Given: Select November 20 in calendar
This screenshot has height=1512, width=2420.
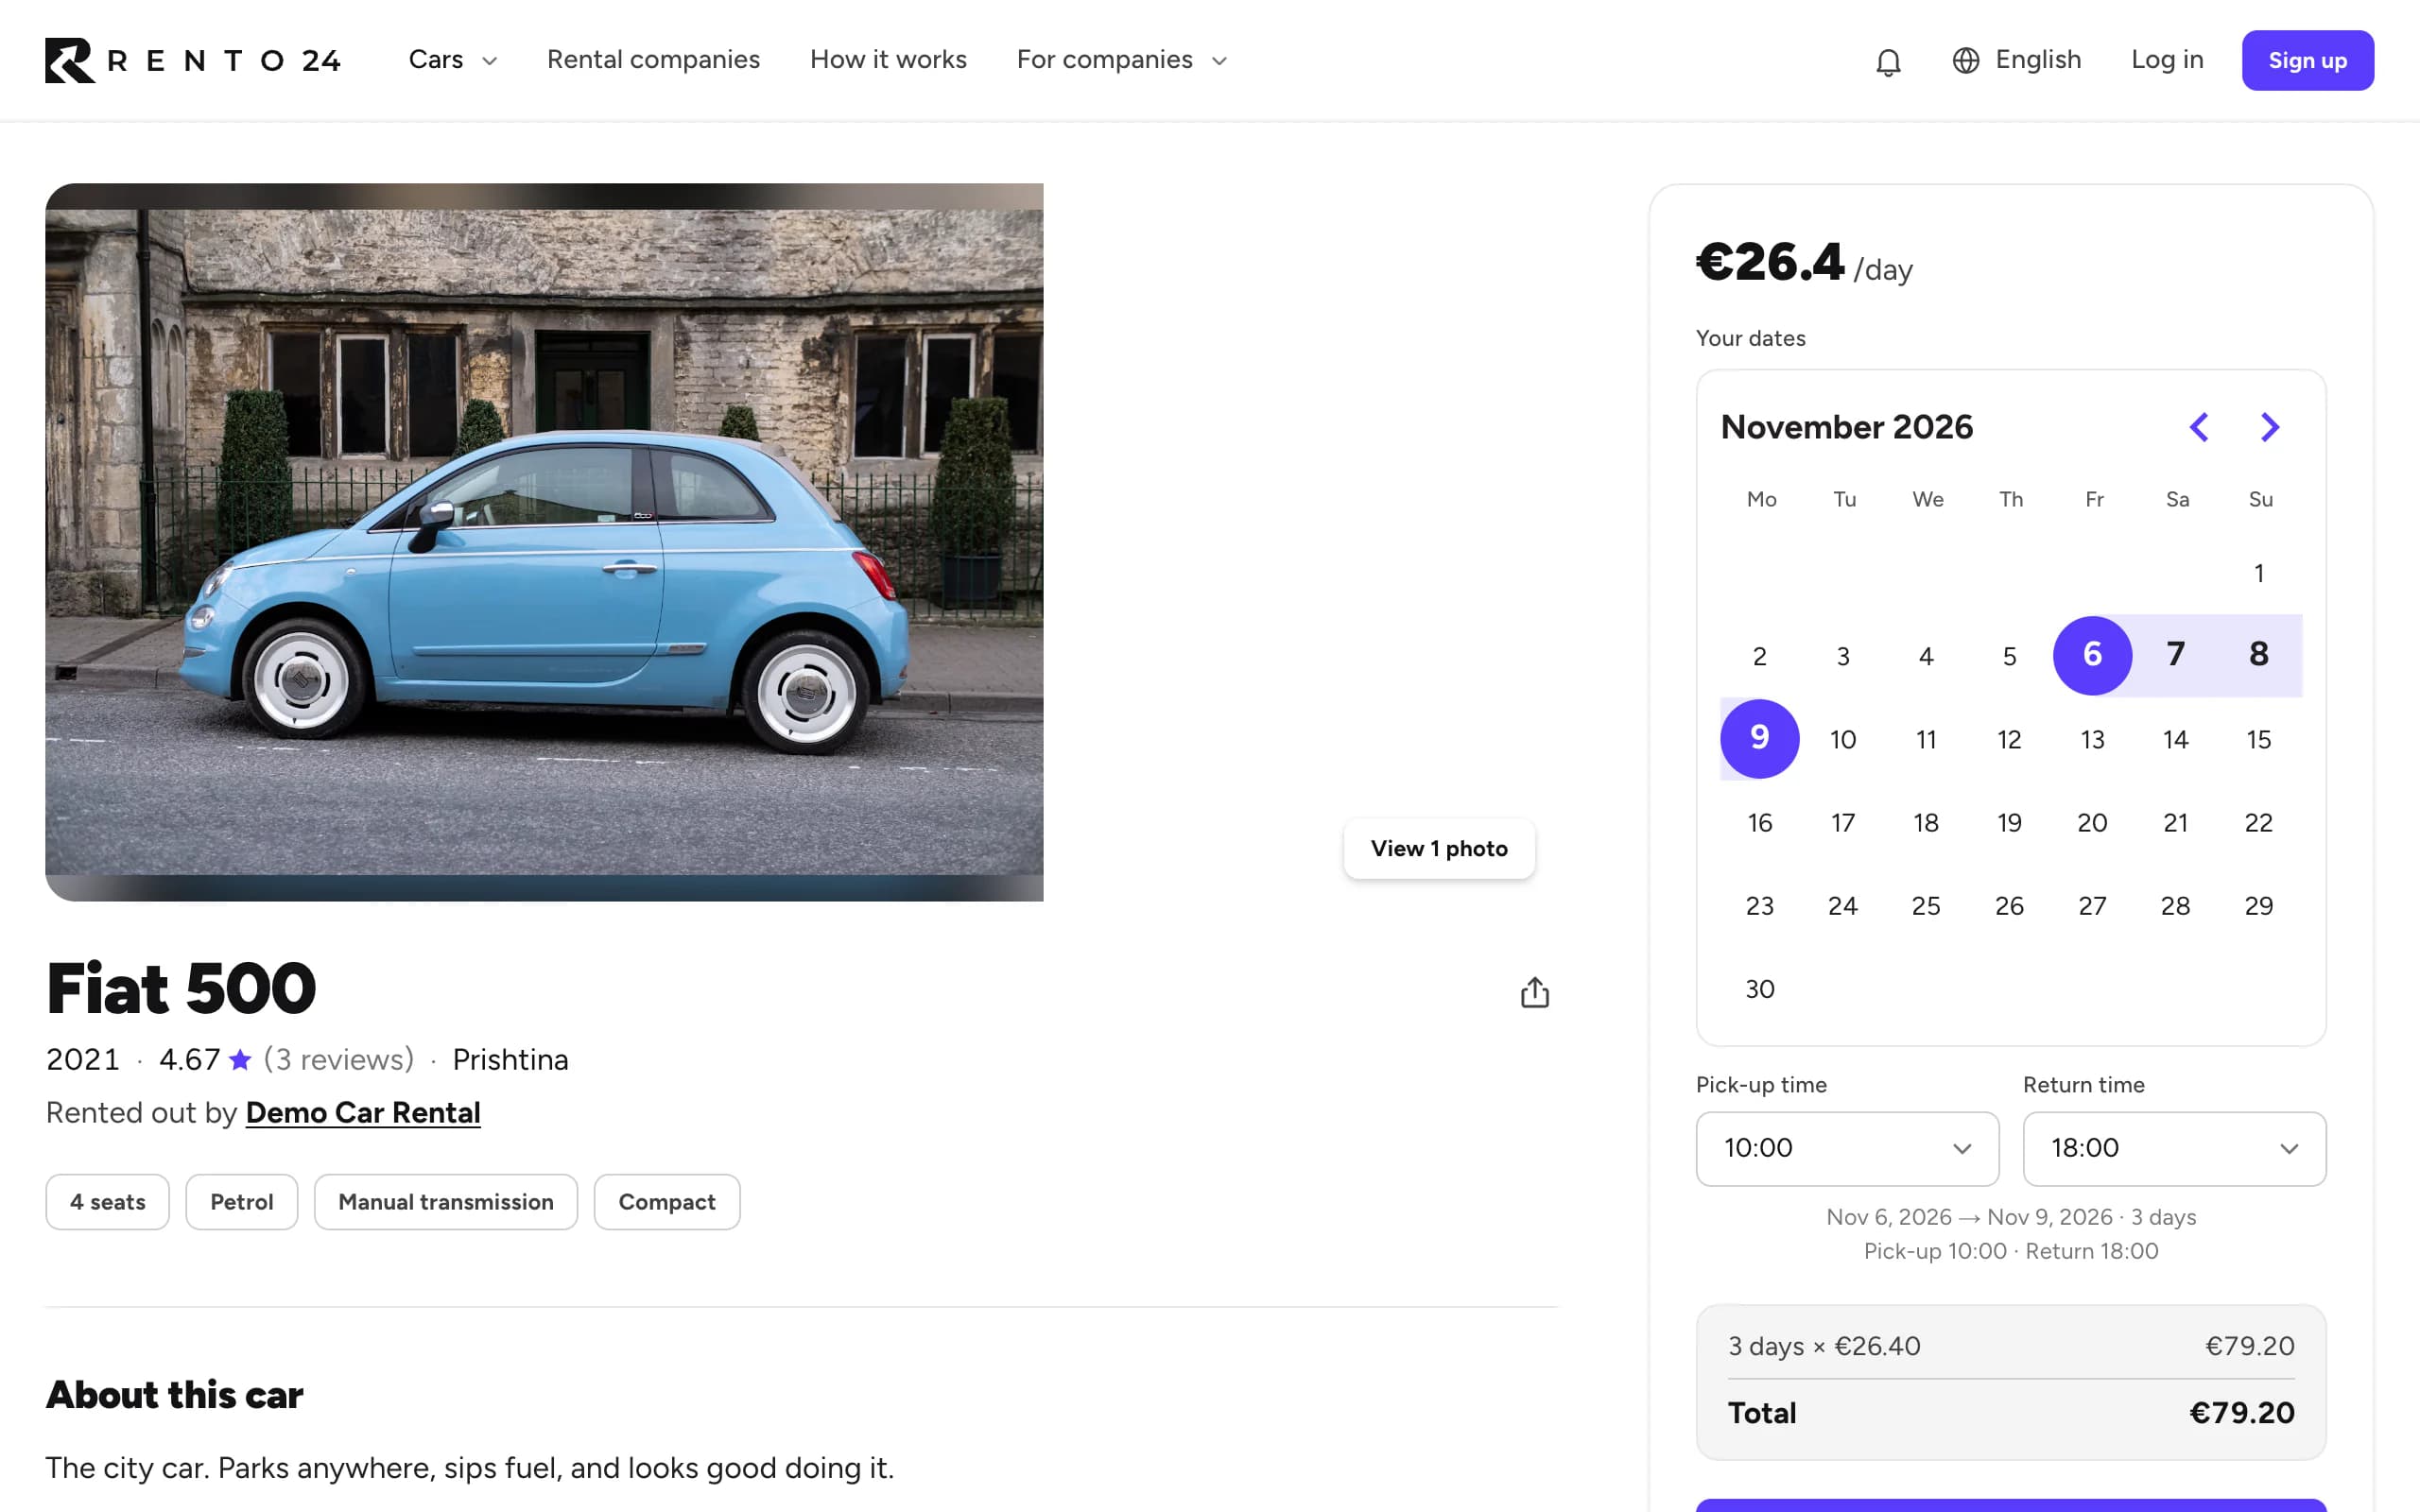Looking at the screenshot, I should coord(2092,822).
